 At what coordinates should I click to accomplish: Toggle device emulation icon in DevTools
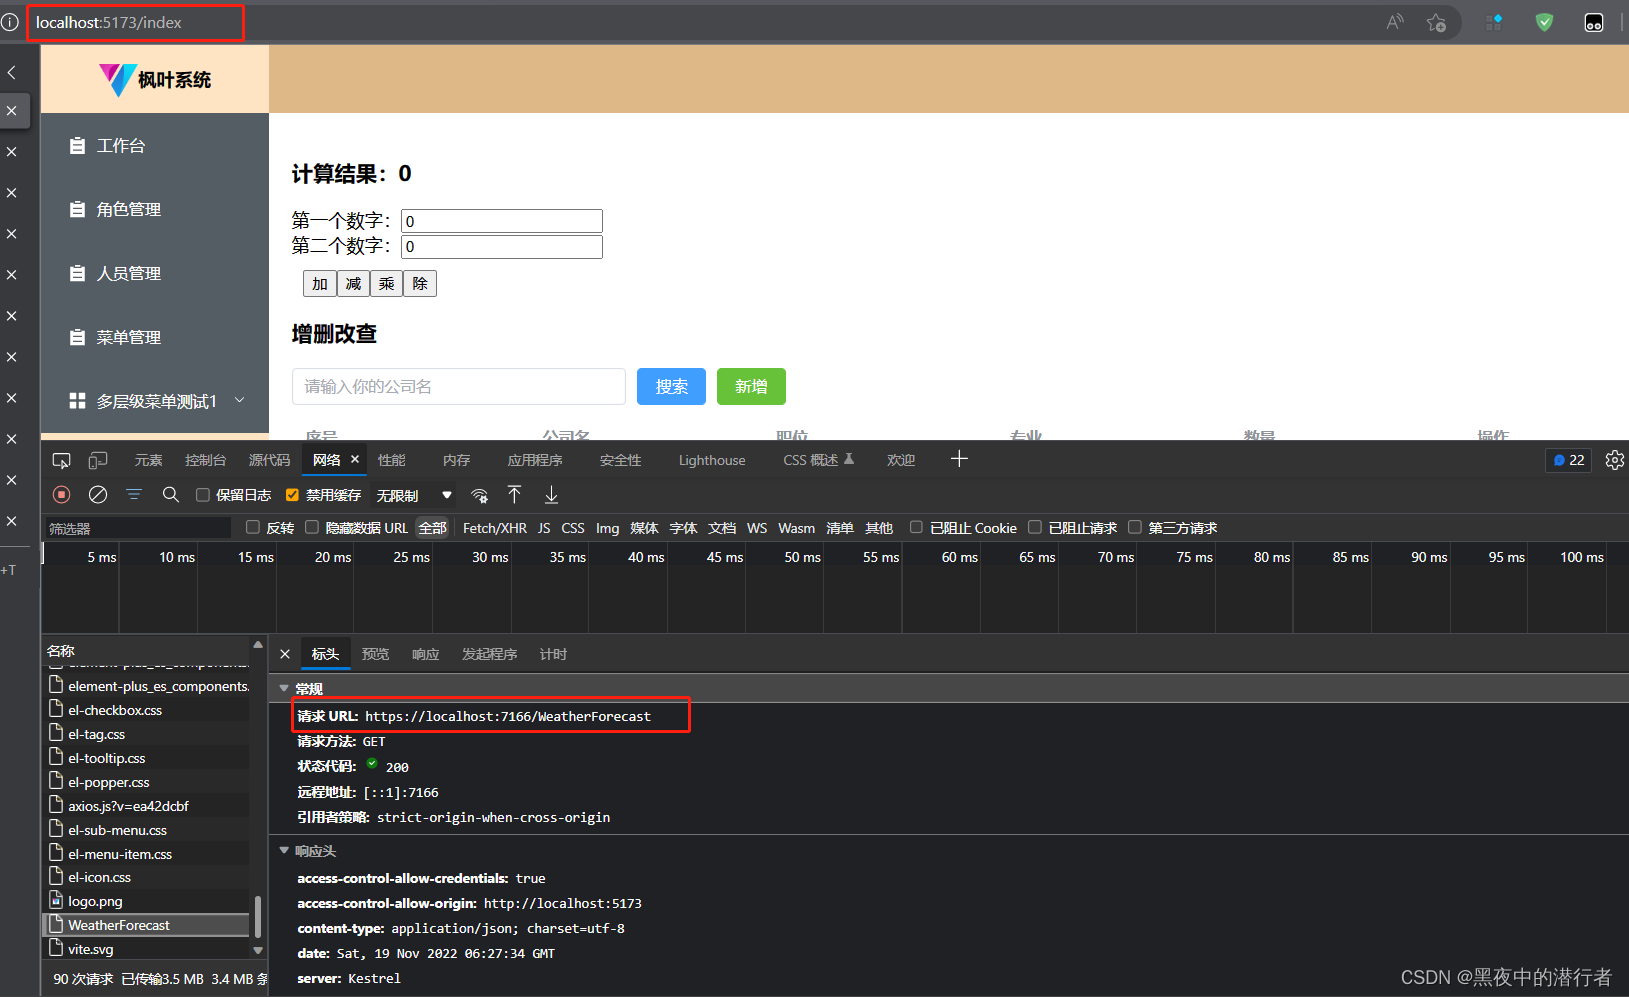(x=98, y=460)
